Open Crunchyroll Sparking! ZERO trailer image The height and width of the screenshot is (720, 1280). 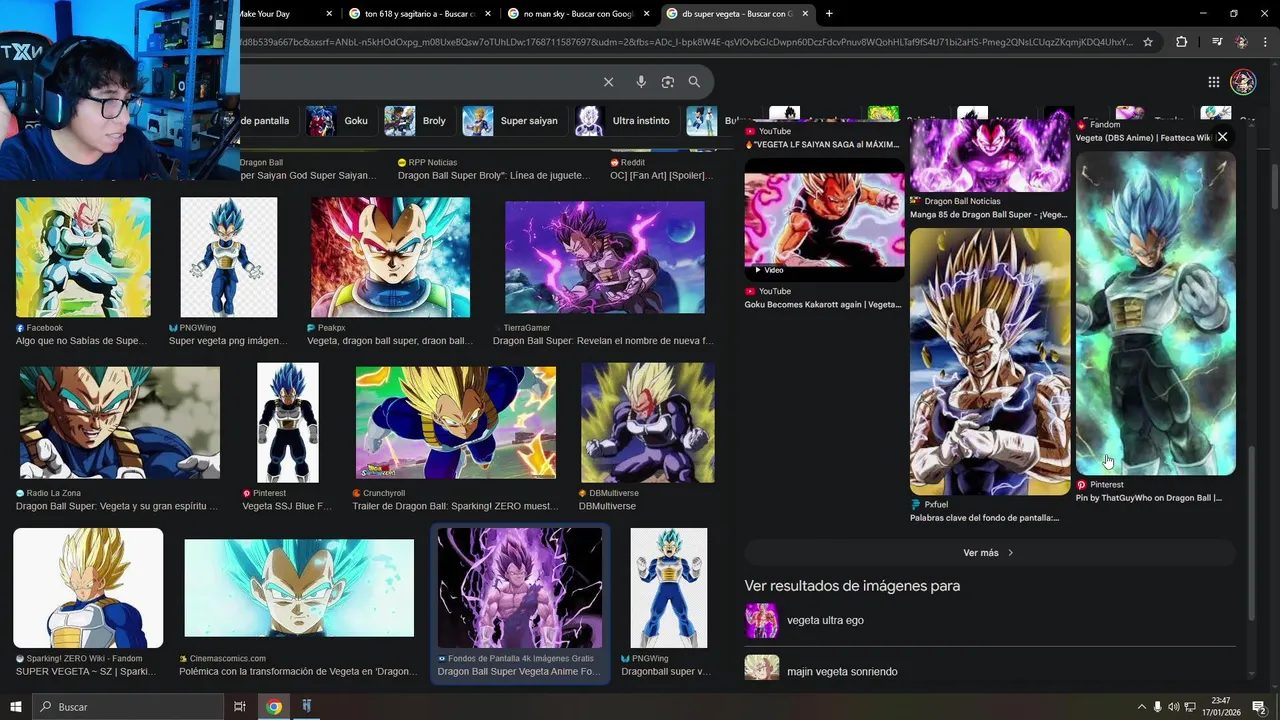coord(456,422)
